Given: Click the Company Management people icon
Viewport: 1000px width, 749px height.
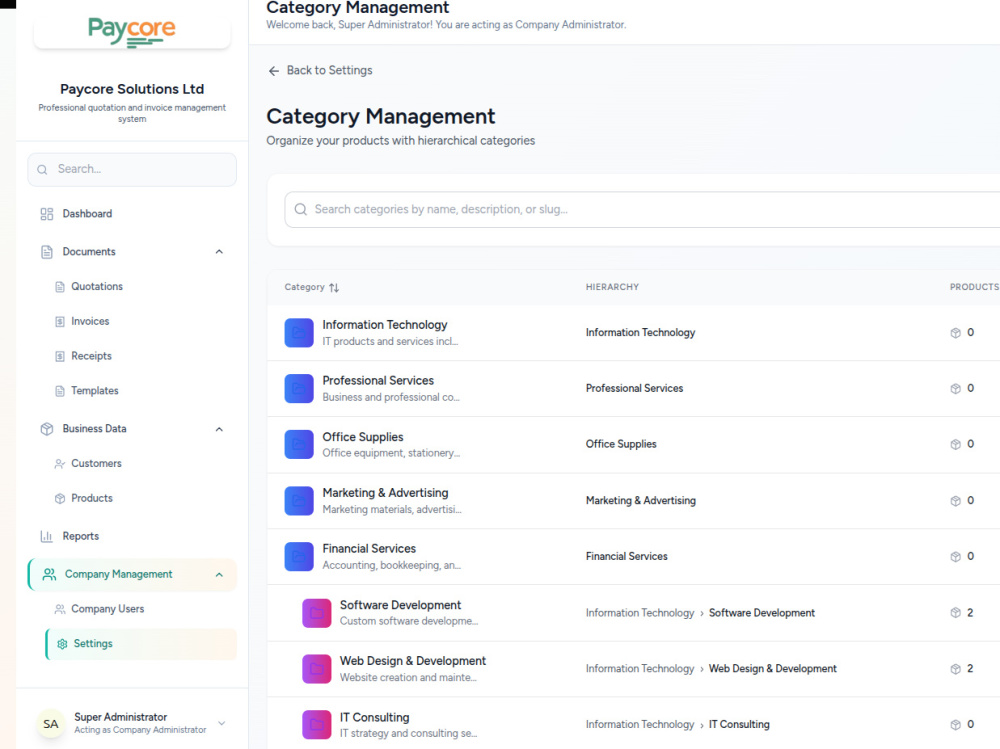Looking at the screenshot, I should coord(49,574).
